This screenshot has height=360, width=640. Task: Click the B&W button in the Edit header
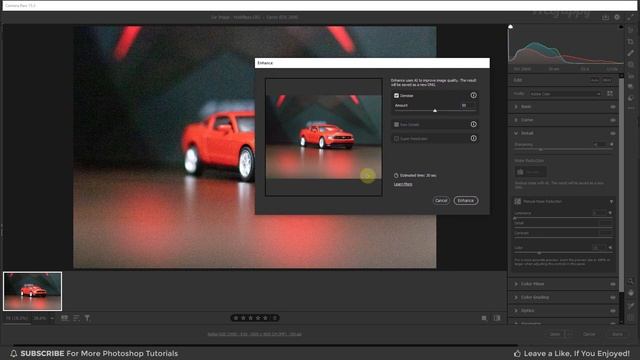click(x=607, y=80)
